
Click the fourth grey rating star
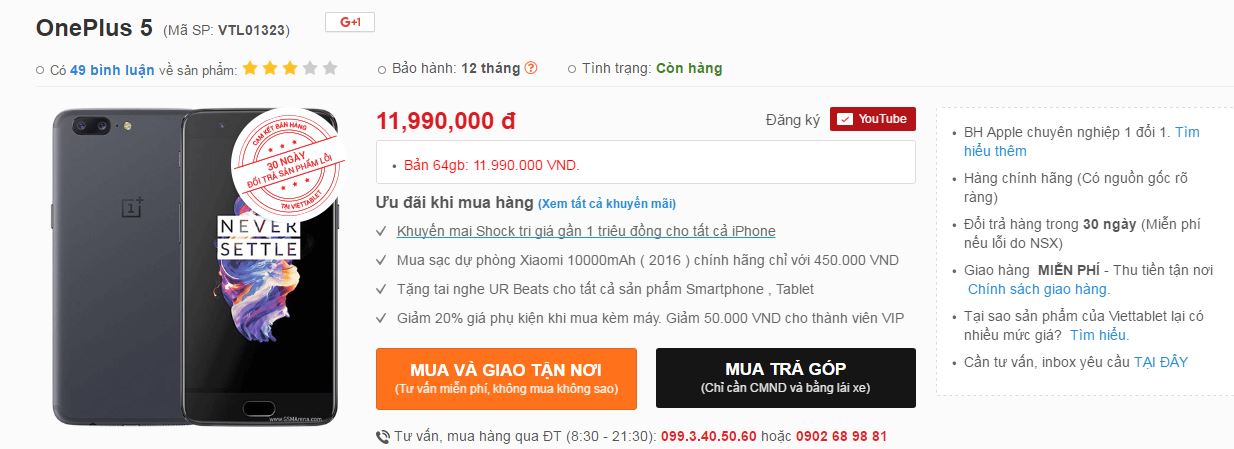point(310,69)
